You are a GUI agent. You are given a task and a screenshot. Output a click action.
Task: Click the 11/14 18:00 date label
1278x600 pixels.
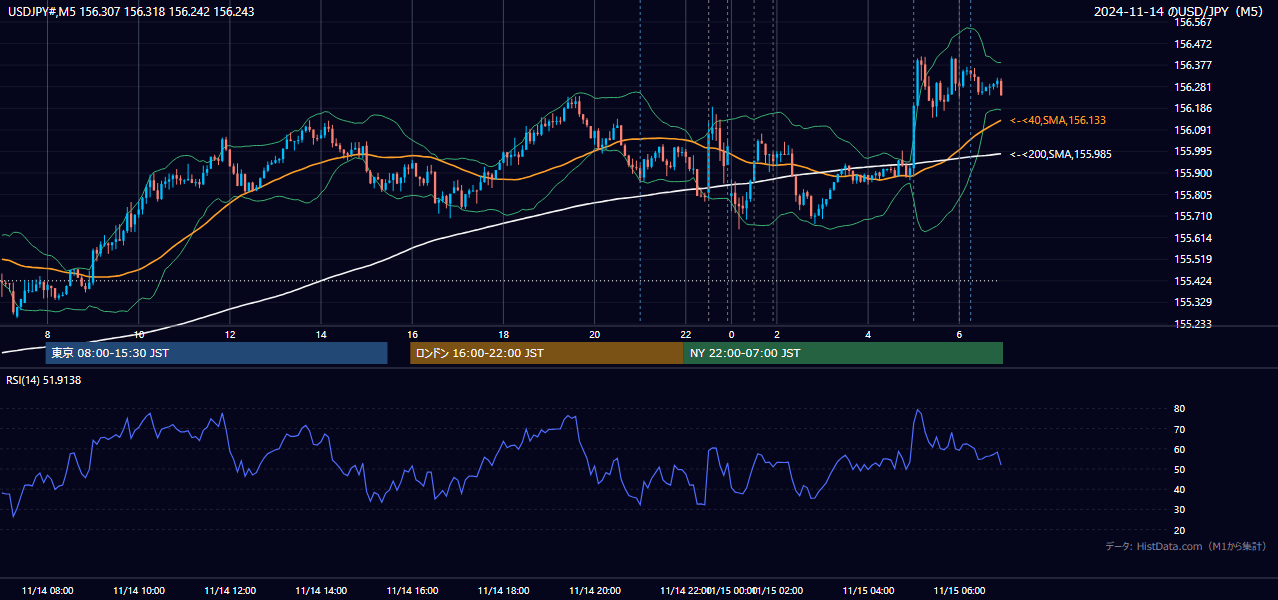503,590
